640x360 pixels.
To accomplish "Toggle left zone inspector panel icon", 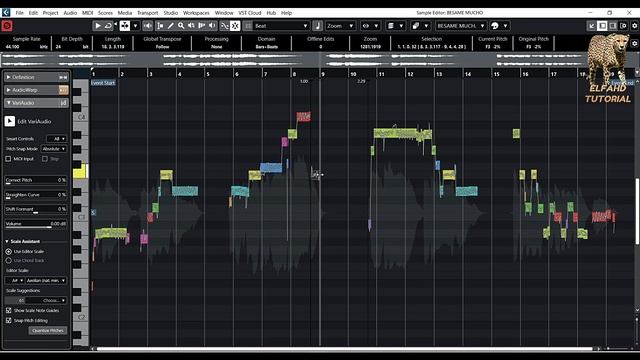I will pyautogui.click(x=602, y=26).
